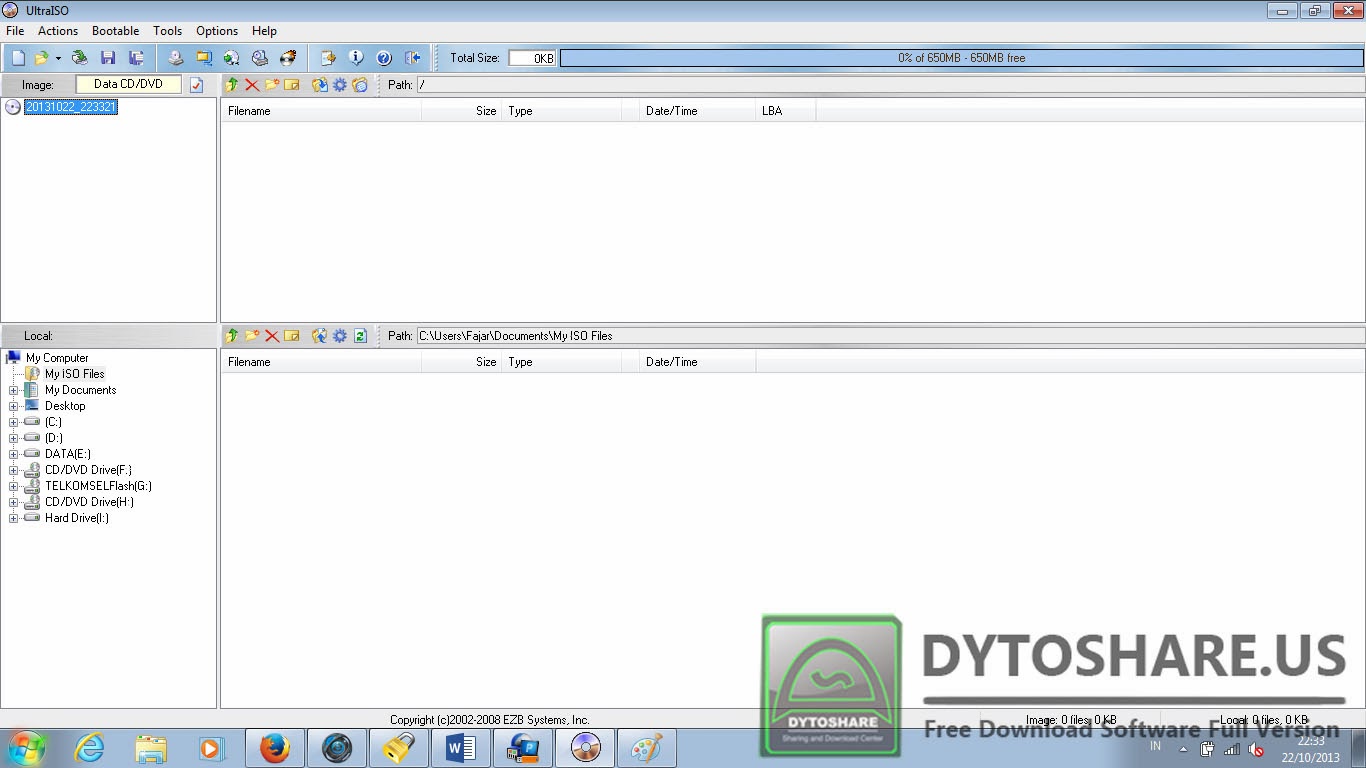The image size is (1366, 768).
Task: Select My Computer in local tree
Action: (x=57, y=358)
